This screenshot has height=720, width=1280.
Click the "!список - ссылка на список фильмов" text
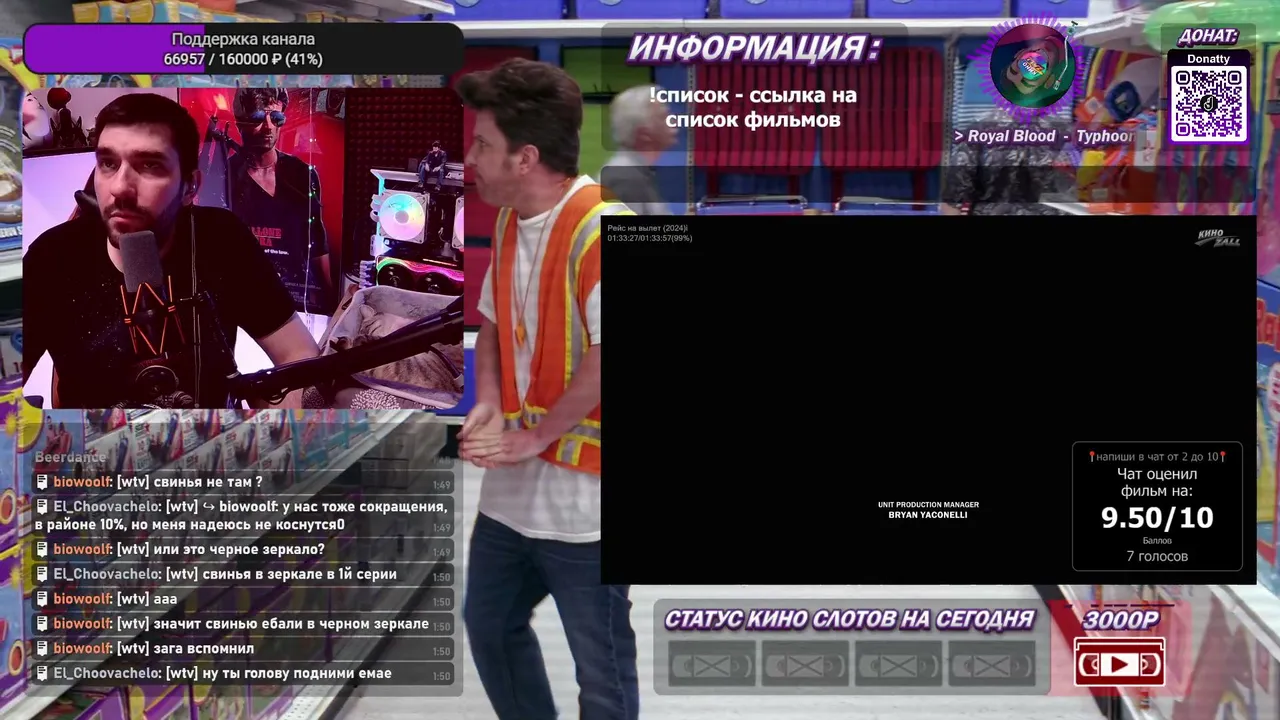(752, 108)
